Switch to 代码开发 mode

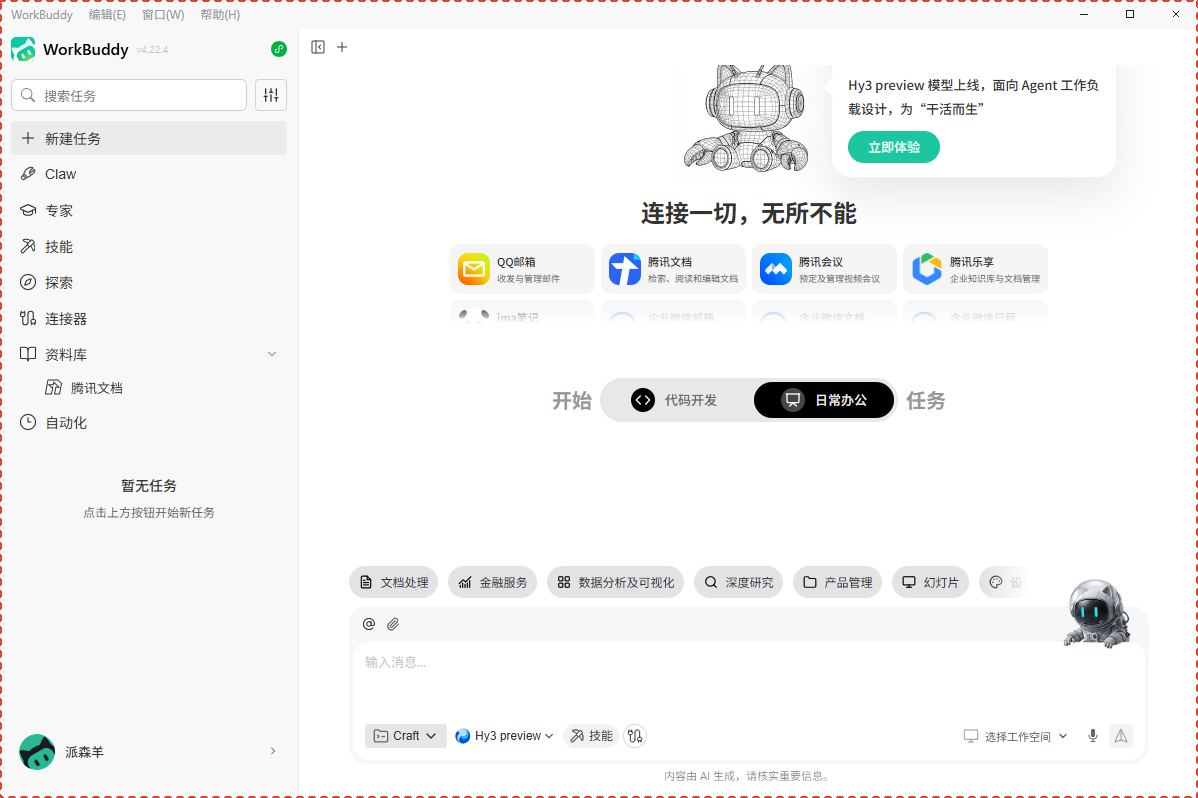click(675, 400)
